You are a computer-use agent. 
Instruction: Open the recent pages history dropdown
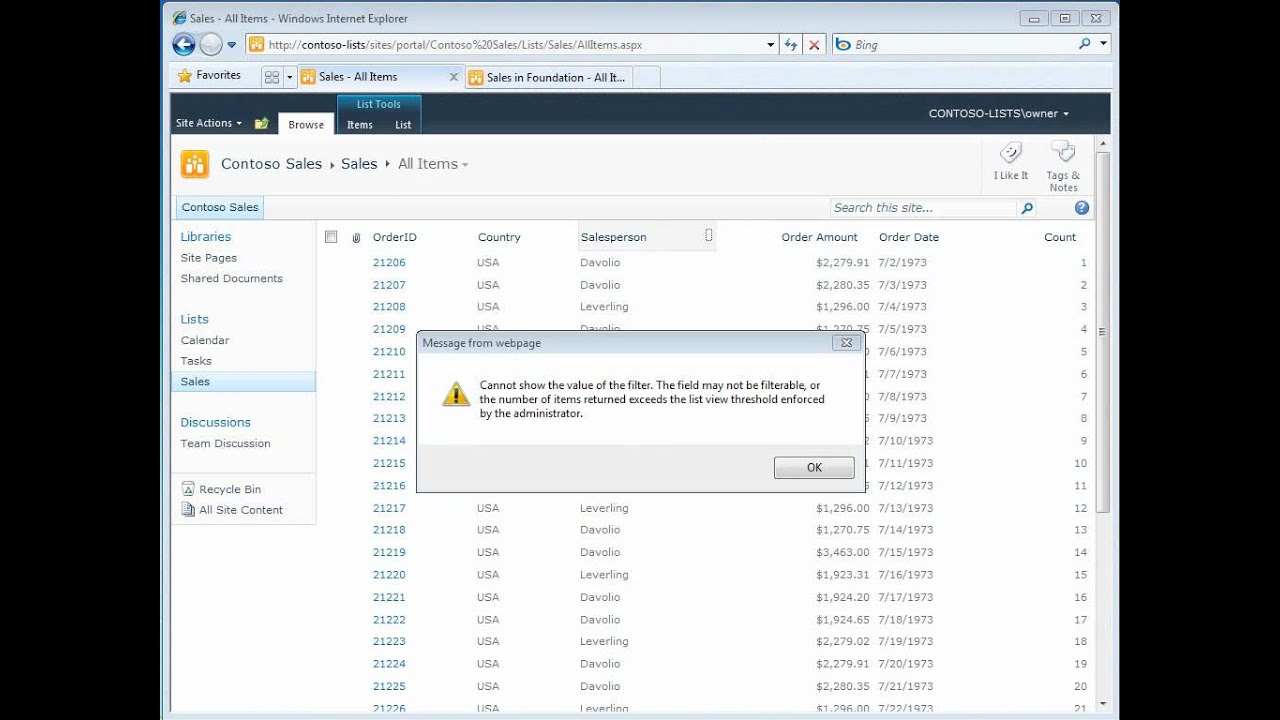(232, 45)
